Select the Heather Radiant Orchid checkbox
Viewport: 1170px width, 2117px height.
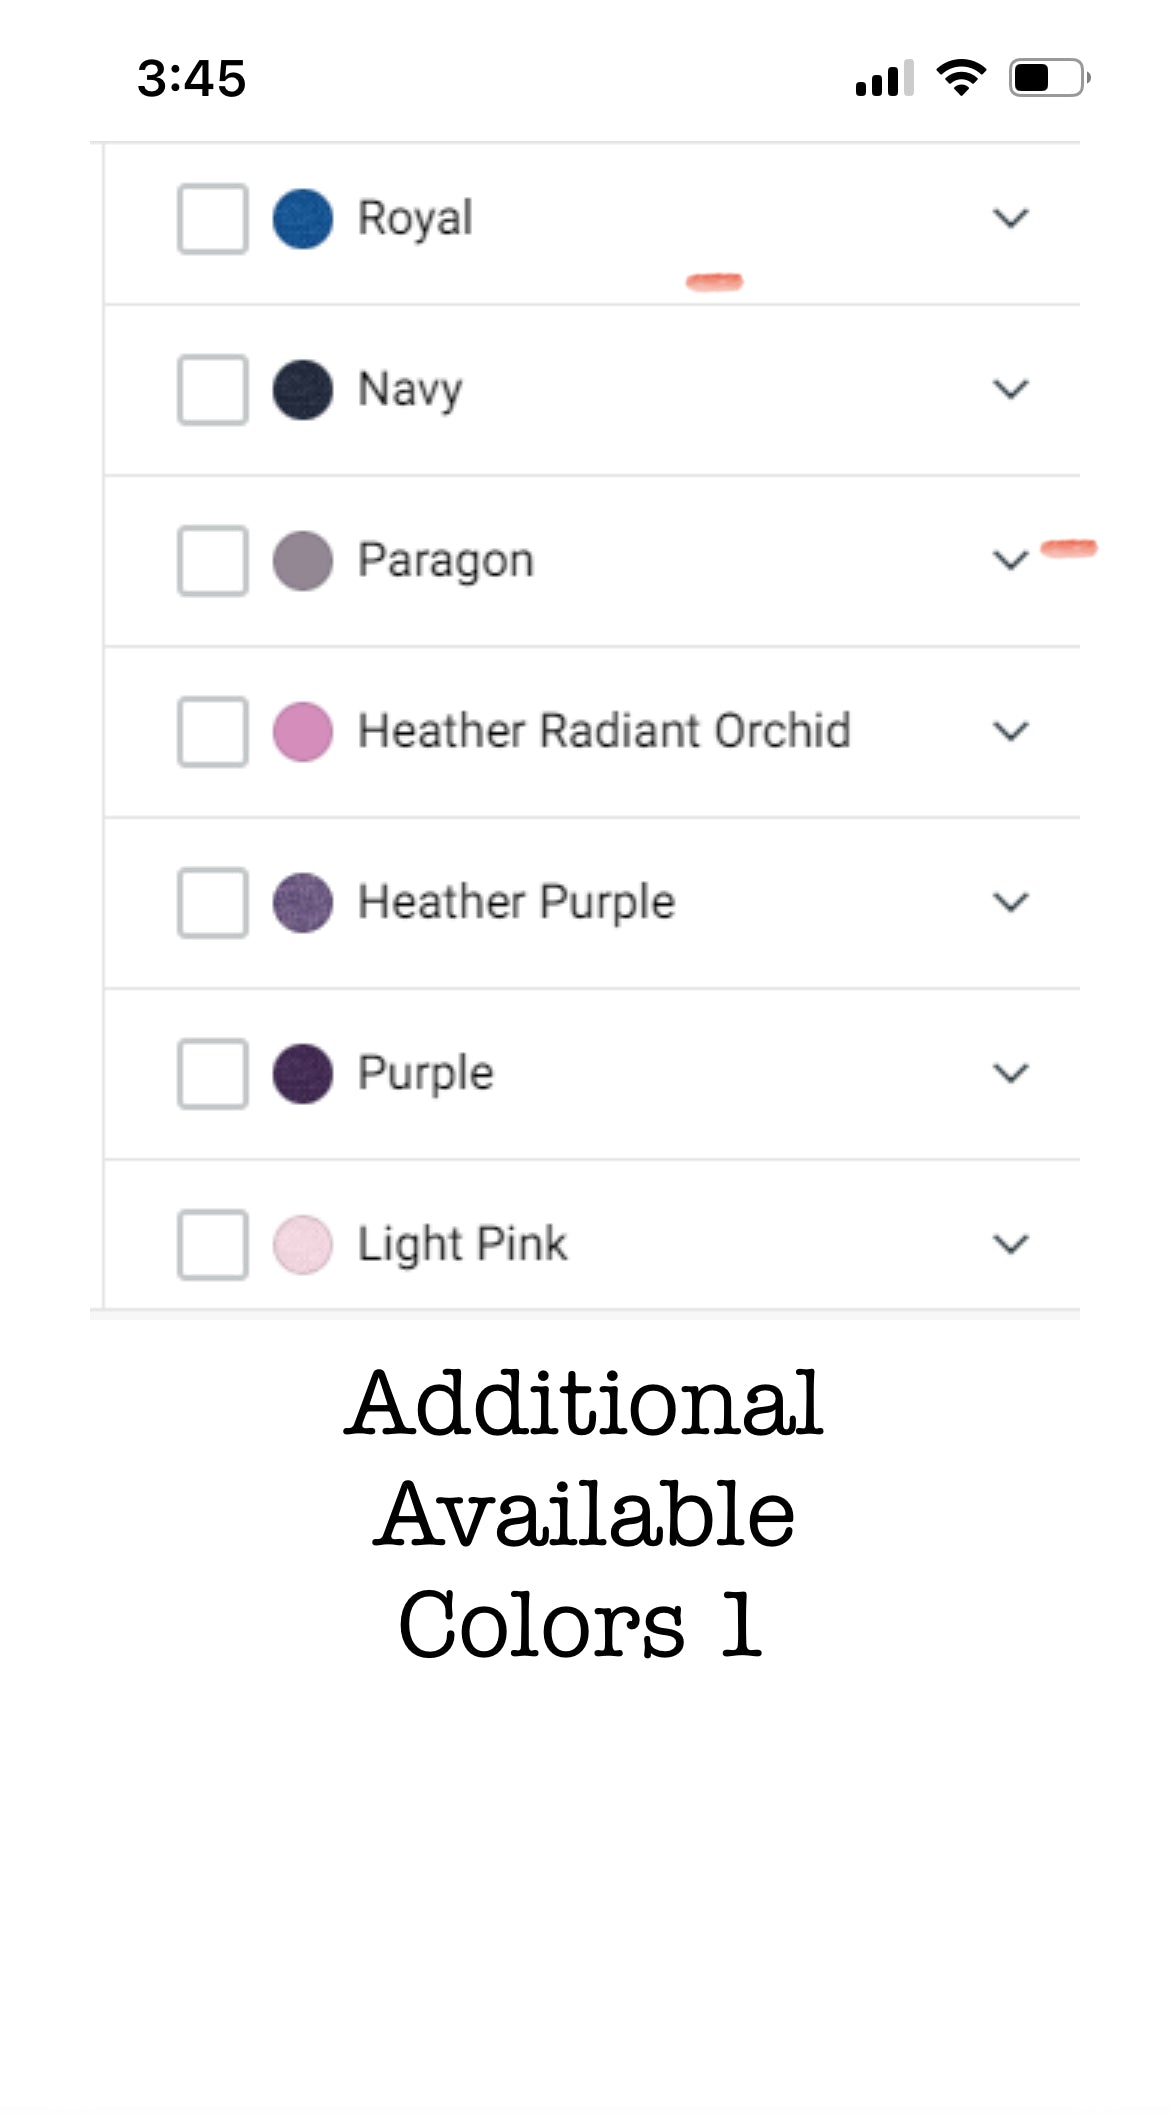(213, 731)
